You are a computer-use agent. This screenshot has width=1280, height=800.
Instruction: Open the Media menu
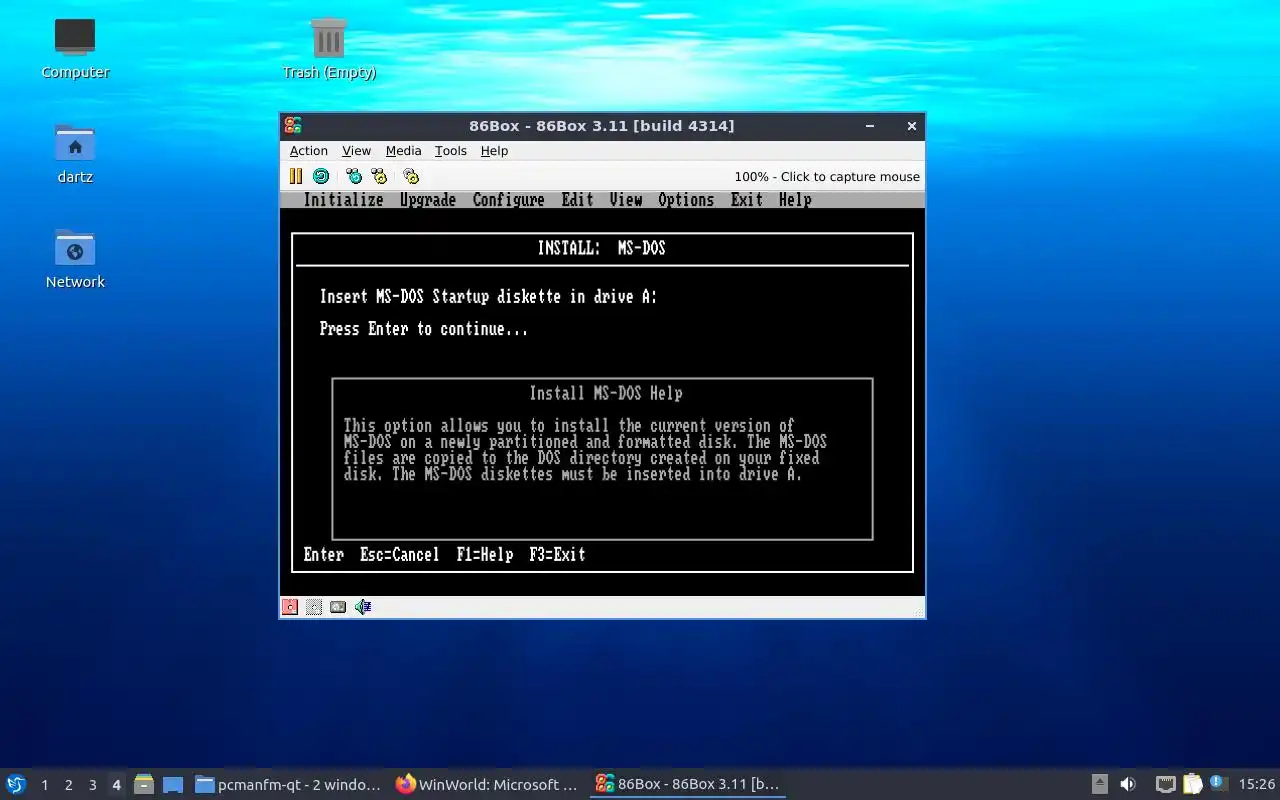click(x=403, y=151)
